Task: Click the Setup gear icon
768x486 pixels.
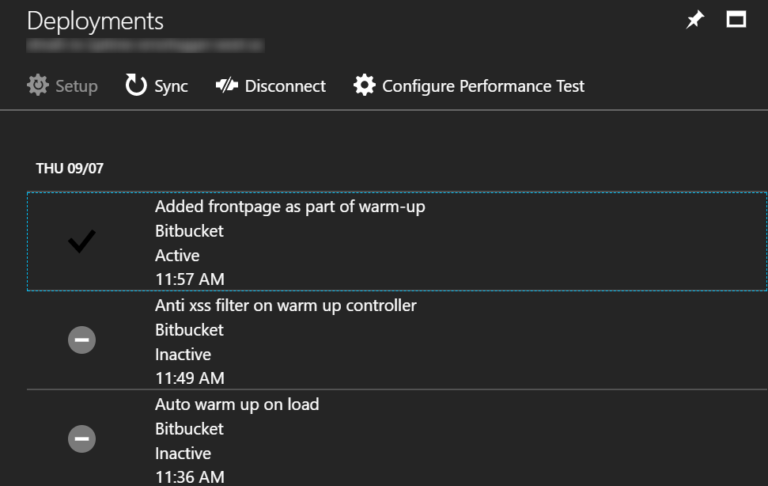Action: (x=38, y=86)
